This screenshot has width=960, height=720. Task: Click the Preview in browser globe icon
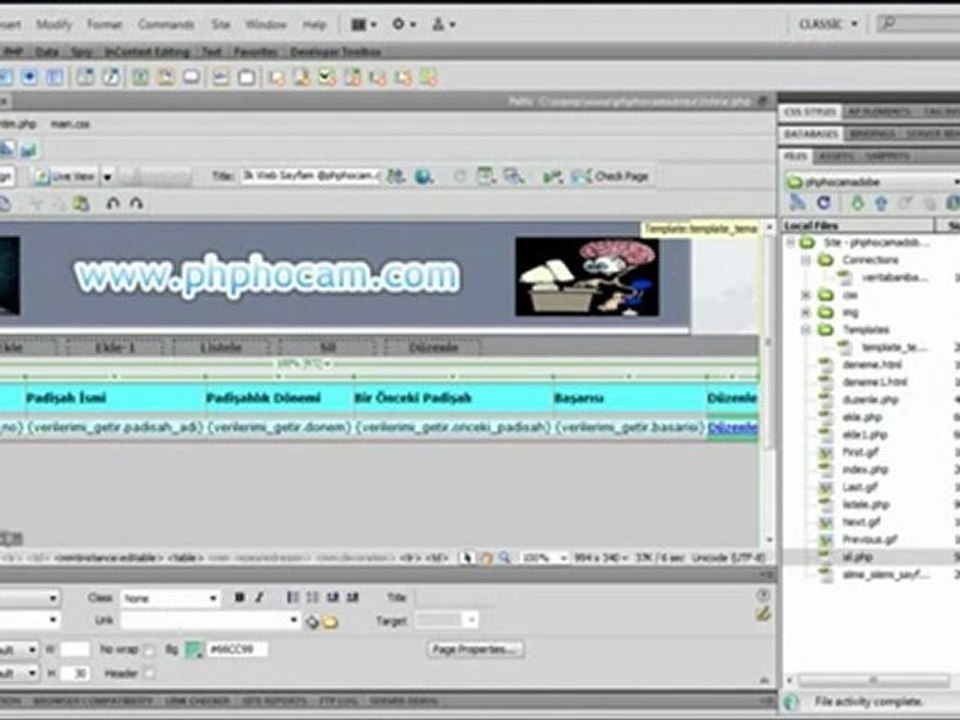[424, 176]
